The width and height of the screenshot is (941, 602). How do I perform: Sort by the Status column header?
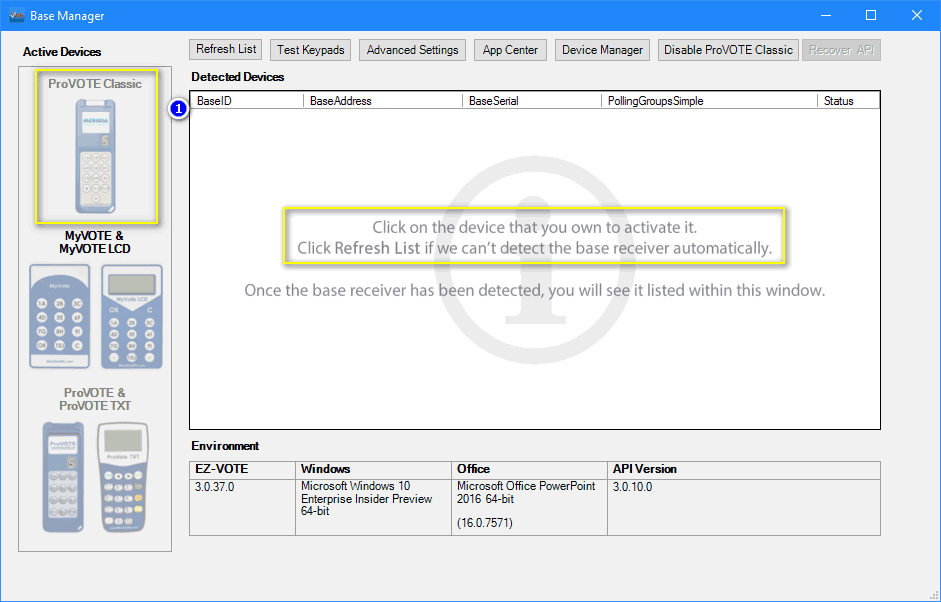(x=848, y=101)
